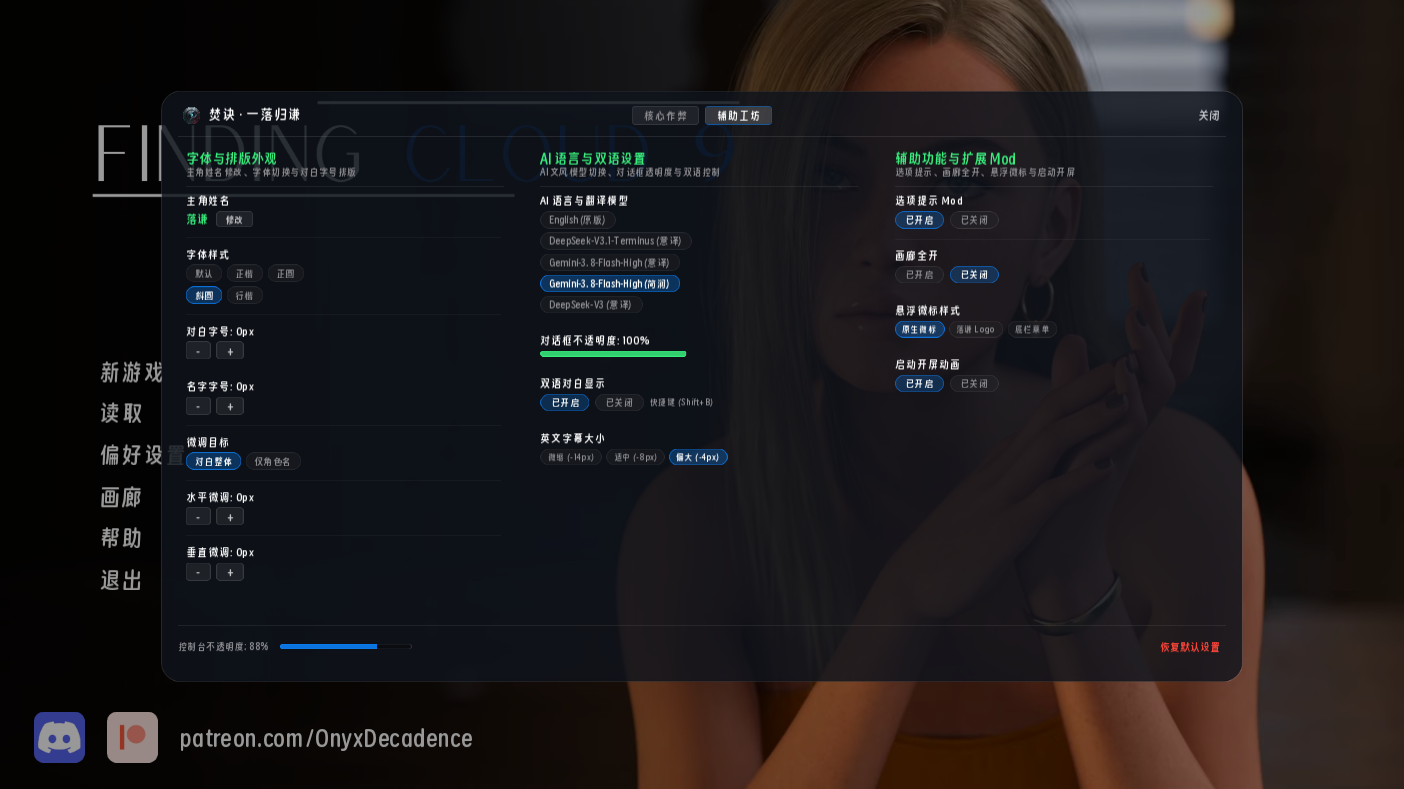Open the Patreon icon link
This screenshot has width=1404, height=789.
click(132, 737)
